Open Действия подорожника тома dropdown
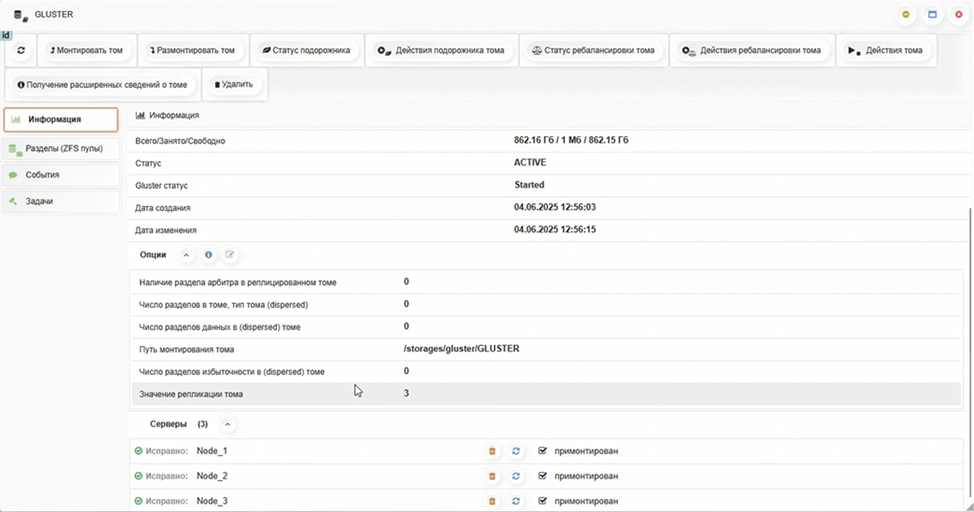The height and width of the screenshot is (512, 974). tap(441, 50)
